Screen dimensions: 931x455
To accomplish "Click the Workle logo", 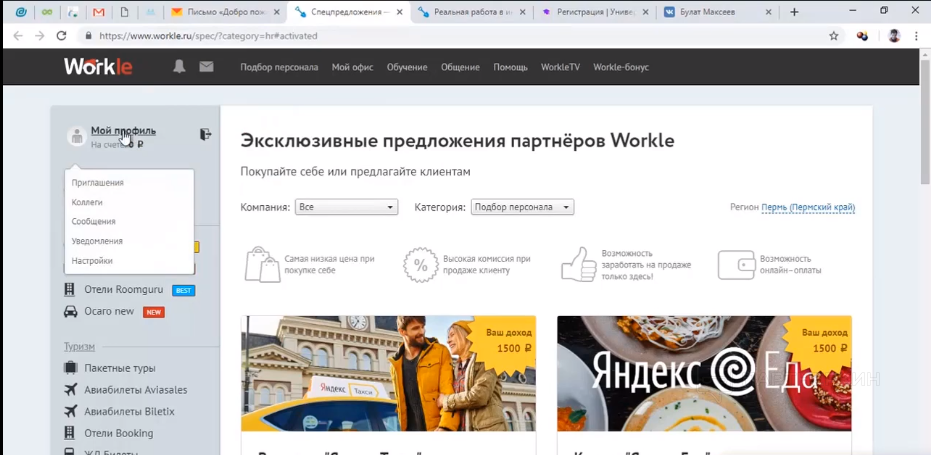I will click(x=98, y=67).
